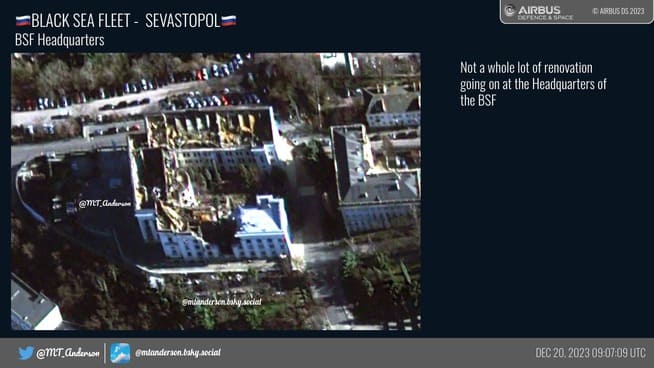The height and width of the screenshot is (368, 654).
Task: Click the BLACK SEA FLEET - SEVASTOPOL title
Action: [x=126, y=20]
